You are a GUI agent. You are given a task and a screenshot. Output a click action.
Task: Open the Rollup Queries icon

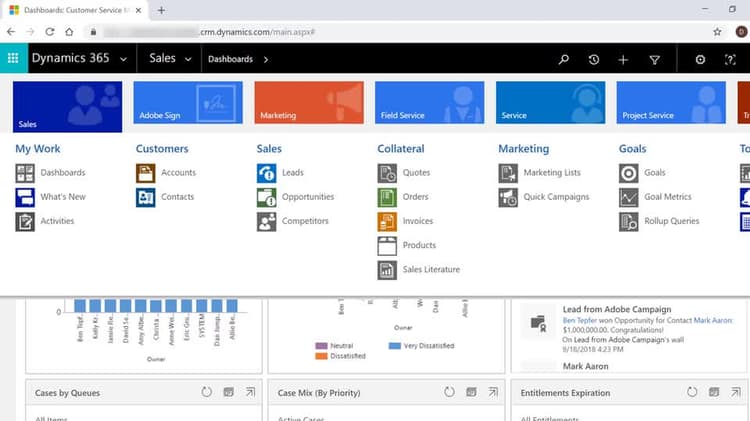(629, 222)
